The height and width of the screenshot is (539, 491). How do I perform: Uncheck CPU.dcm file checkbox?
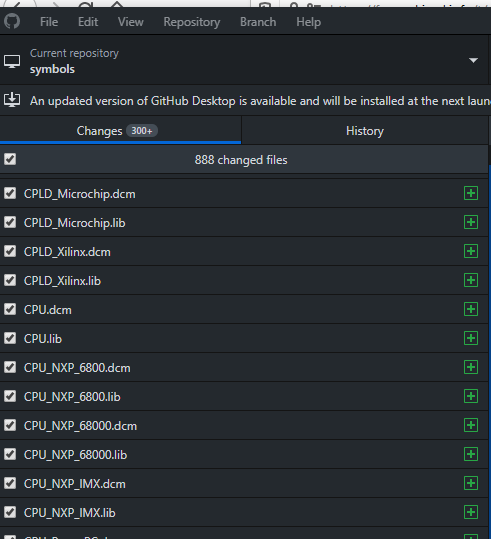tap(10, 309)
